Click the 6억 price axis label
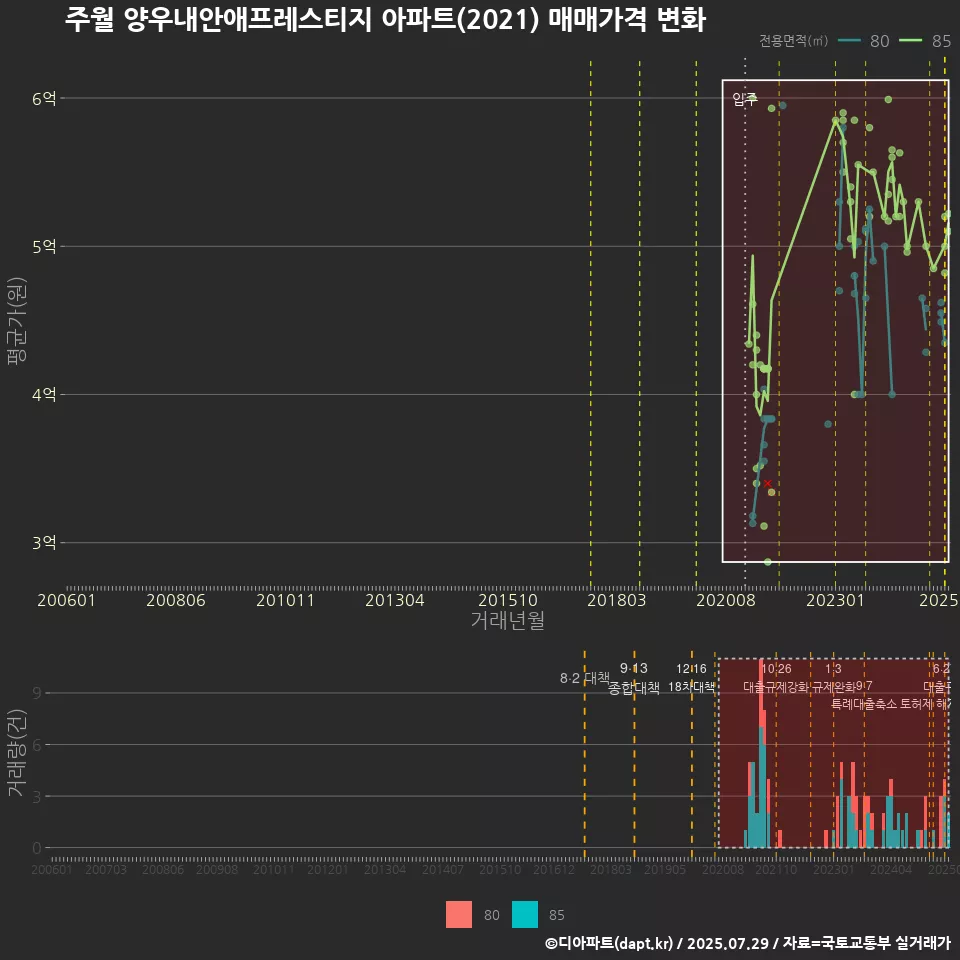 (x=44, y=98)
